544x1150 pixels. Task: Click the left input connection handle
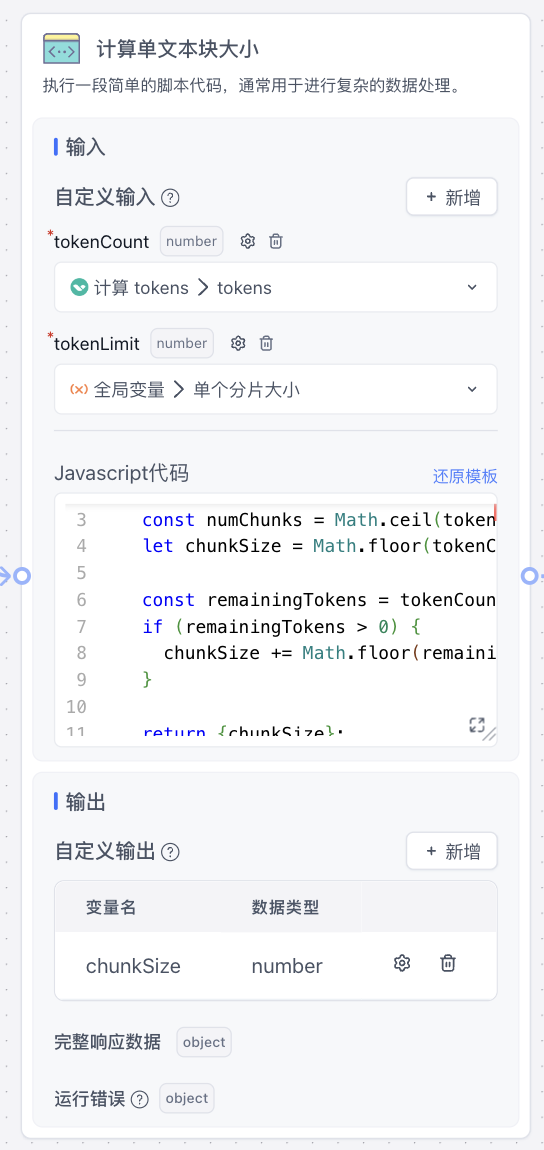click(22, 576)
